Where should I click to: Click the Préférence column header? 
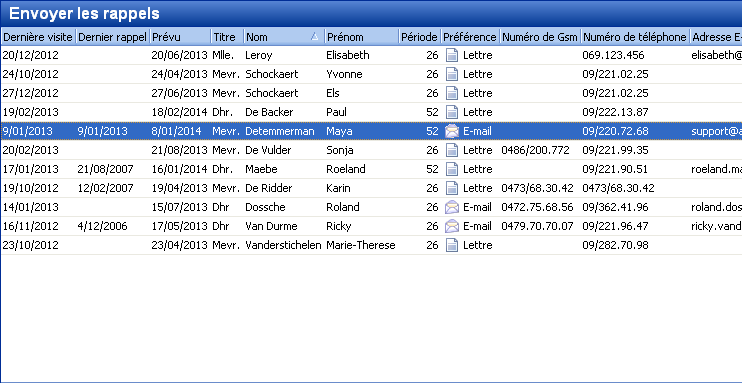[470, 36]
